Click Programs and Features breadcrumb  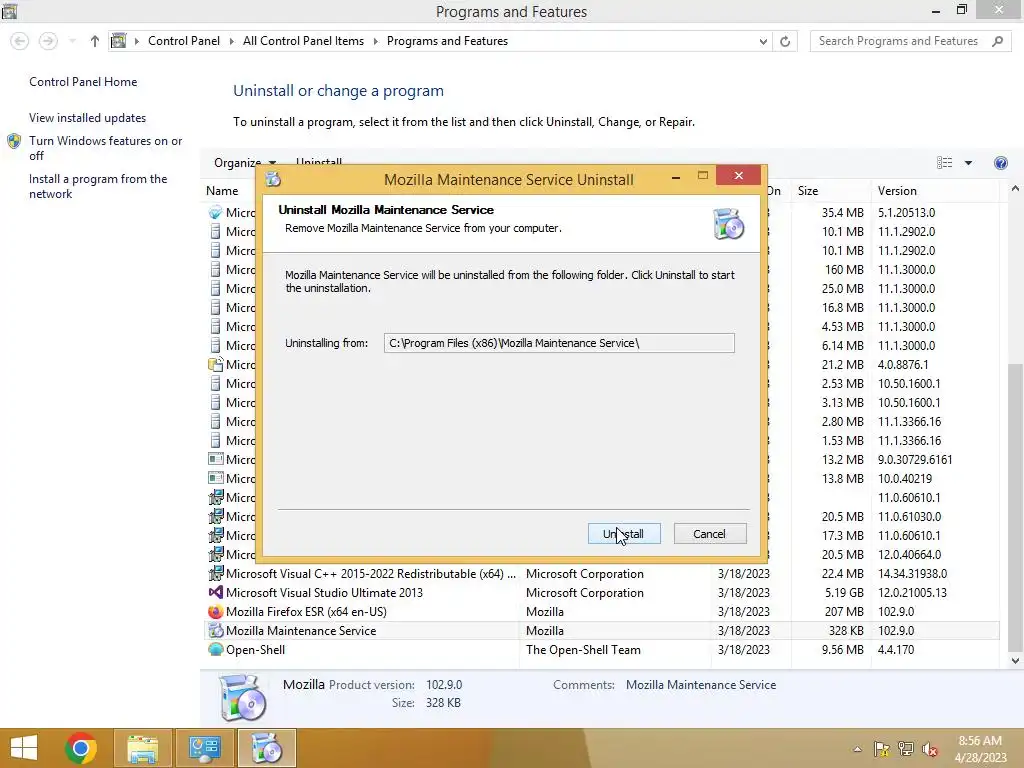point(447,41)
